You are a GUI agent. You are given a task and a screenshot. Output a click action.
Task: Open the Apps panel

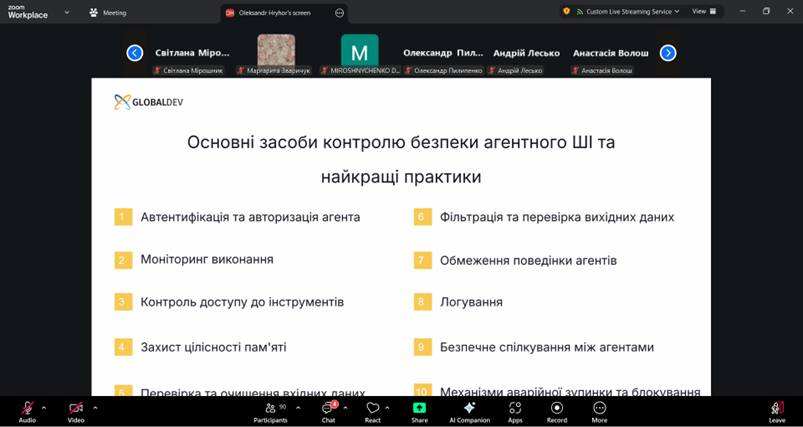click(515, 410)
